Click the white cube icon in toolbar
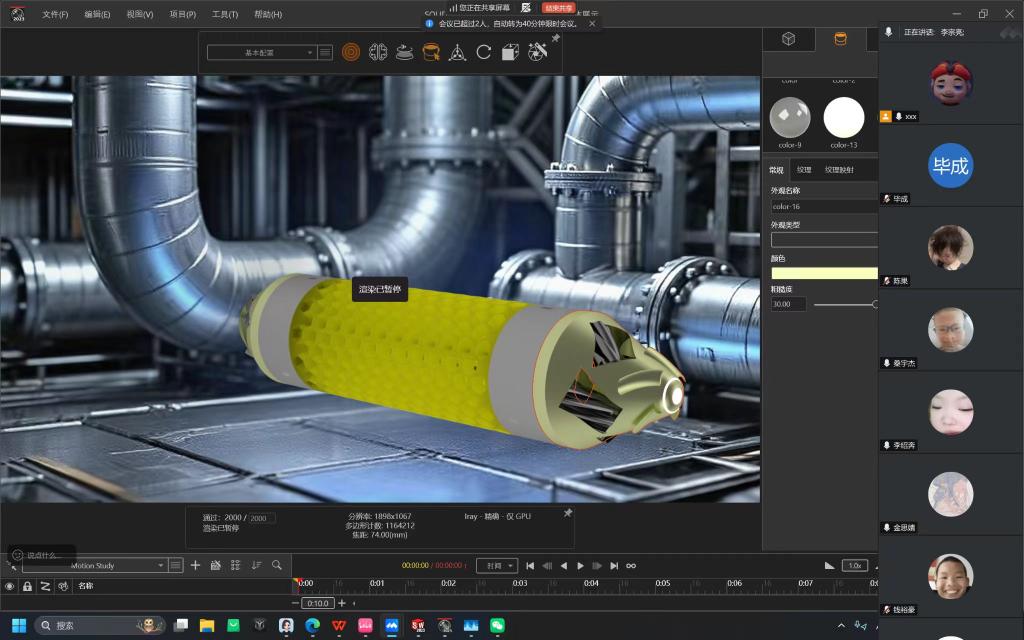This screenshot has height=640, width=1024. [x=510, y=52]
